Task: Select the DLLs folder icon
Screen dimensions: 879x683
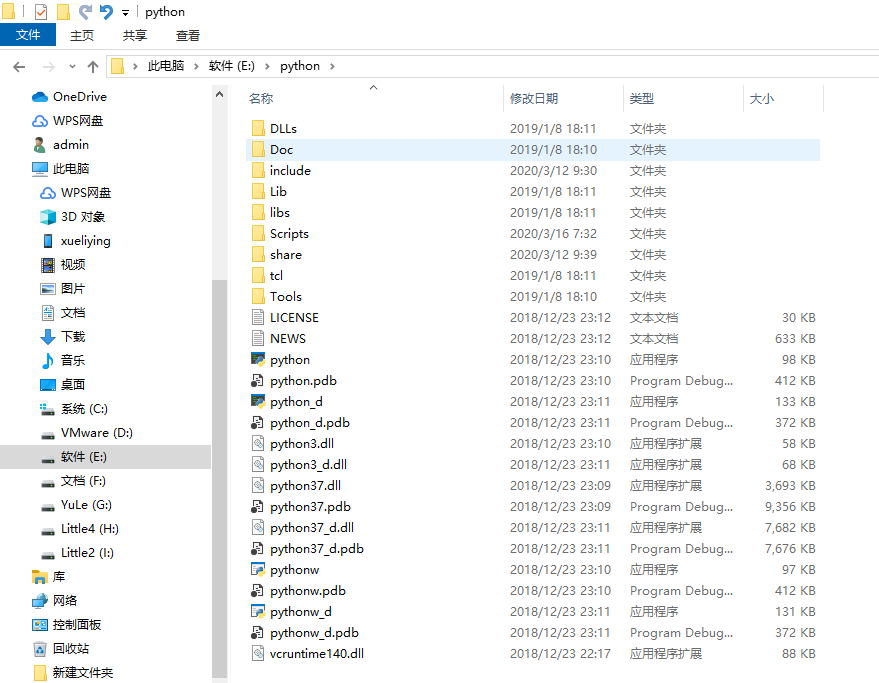Action: pos(258,128)
